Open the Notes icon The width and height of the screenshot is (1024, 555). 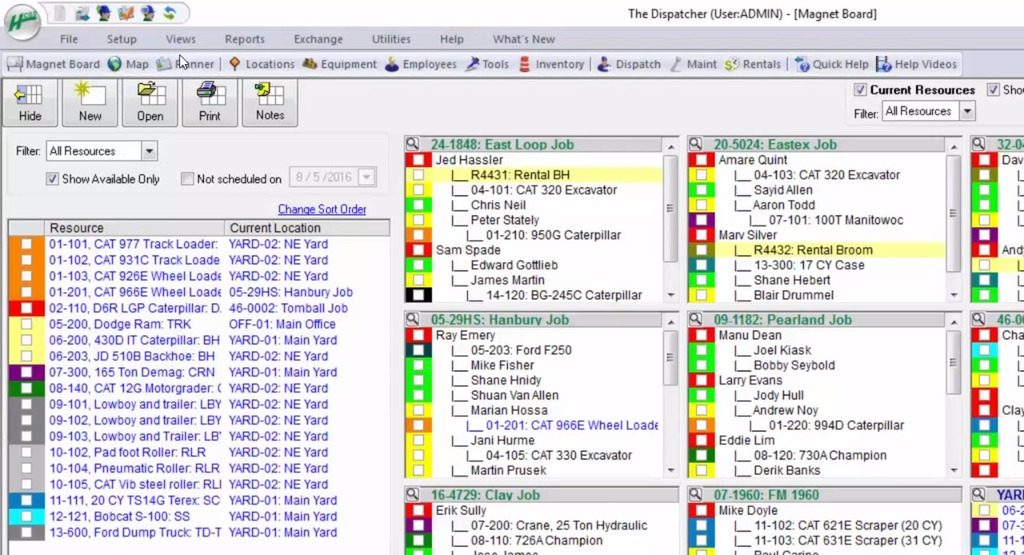click(x=270, y=103)
